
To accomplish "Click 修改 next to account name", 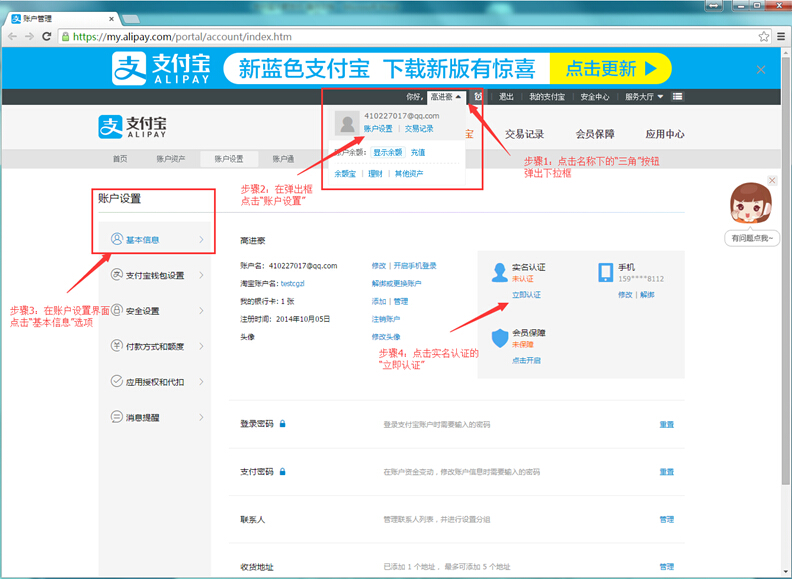I will [379, 266].
